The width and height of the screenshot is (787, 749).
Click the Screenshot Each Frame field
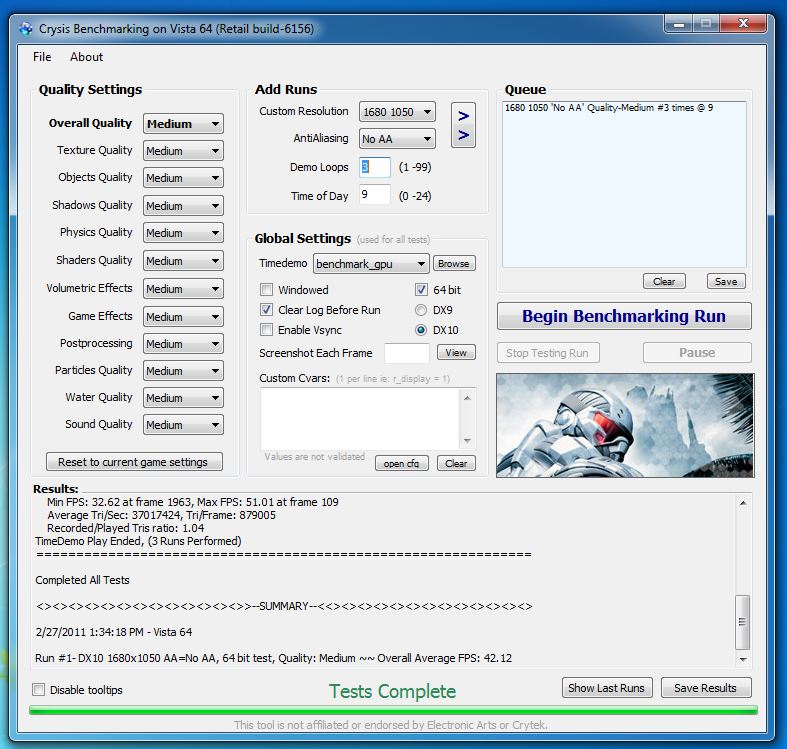[x=407, y=353]
